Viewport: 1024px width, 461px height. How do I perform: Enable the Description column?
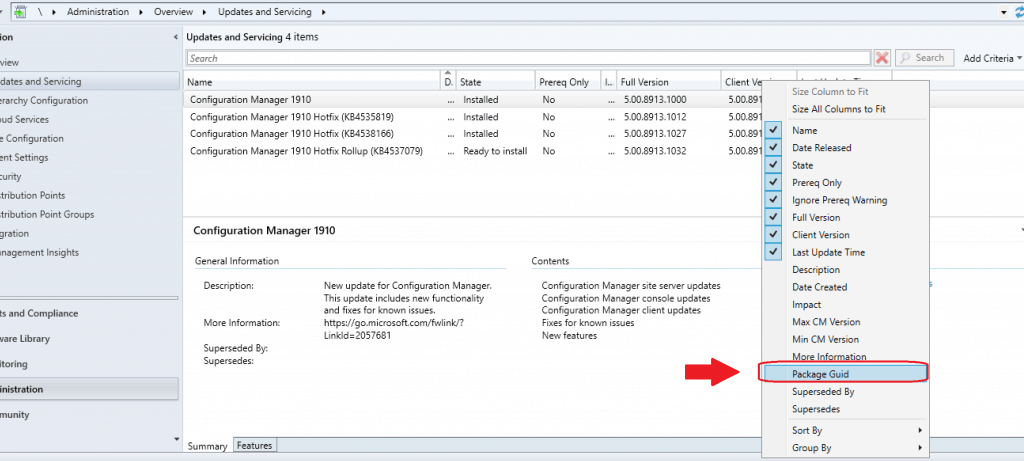(x=846, y=270)
